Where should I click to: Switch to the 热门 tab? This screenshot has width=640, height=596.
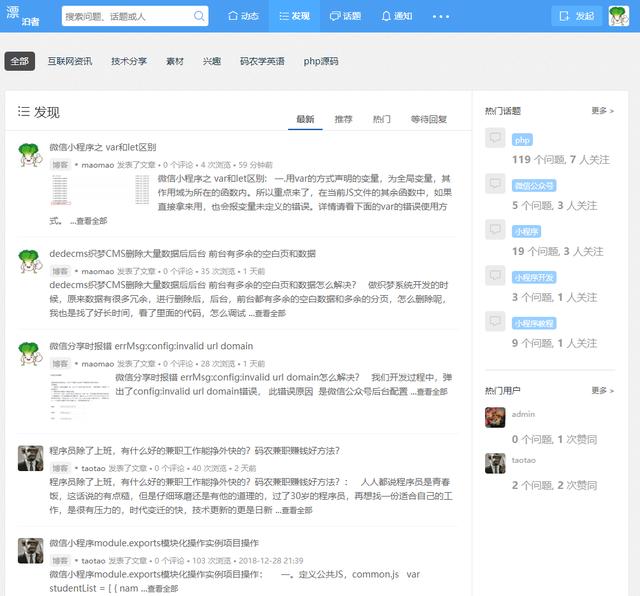click(382, 119)
